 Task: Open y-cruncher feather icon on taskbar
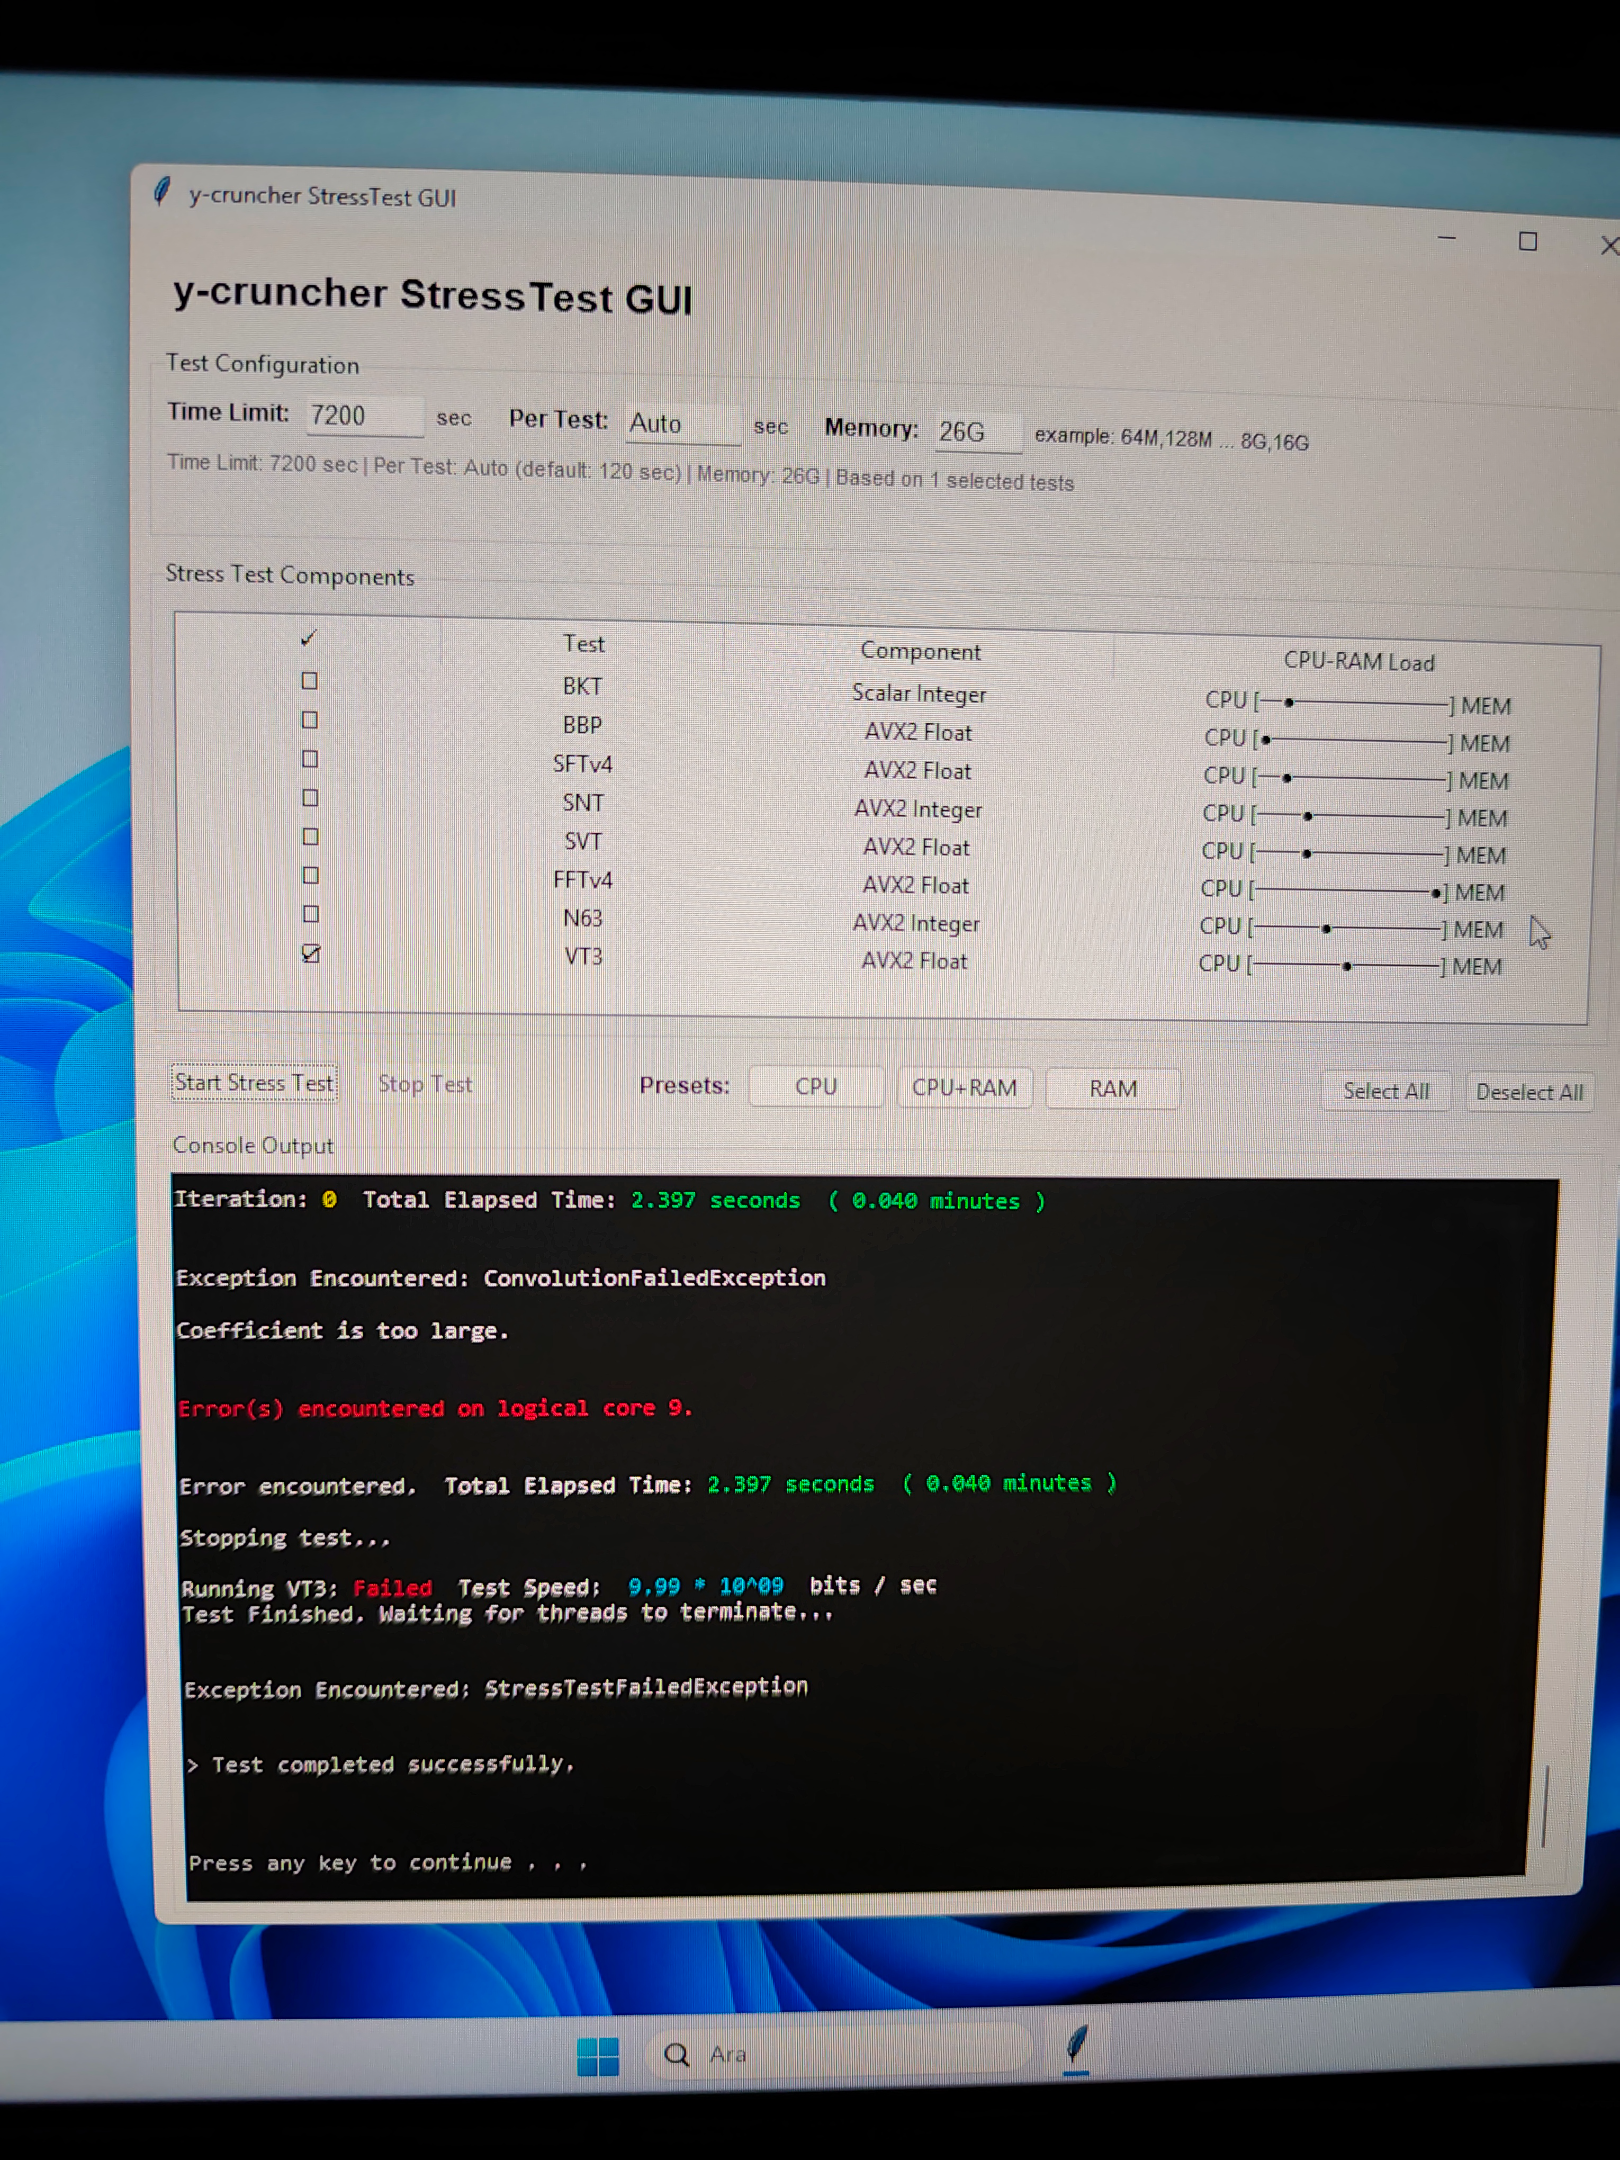click(x=1076, y=2046)
